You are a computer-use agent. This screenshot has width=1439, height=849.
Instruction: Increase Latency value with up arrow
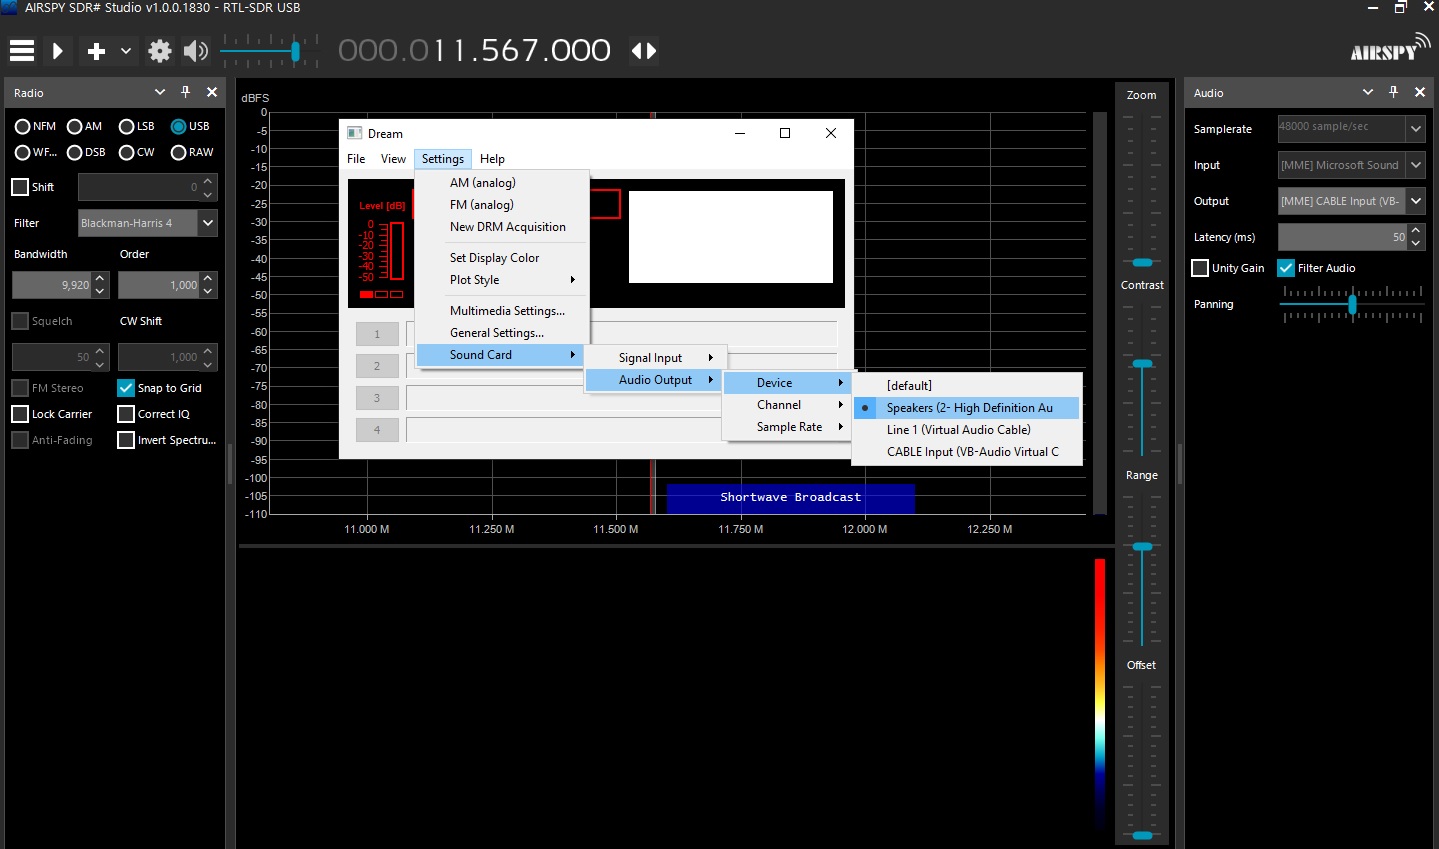pos(1416,231)
